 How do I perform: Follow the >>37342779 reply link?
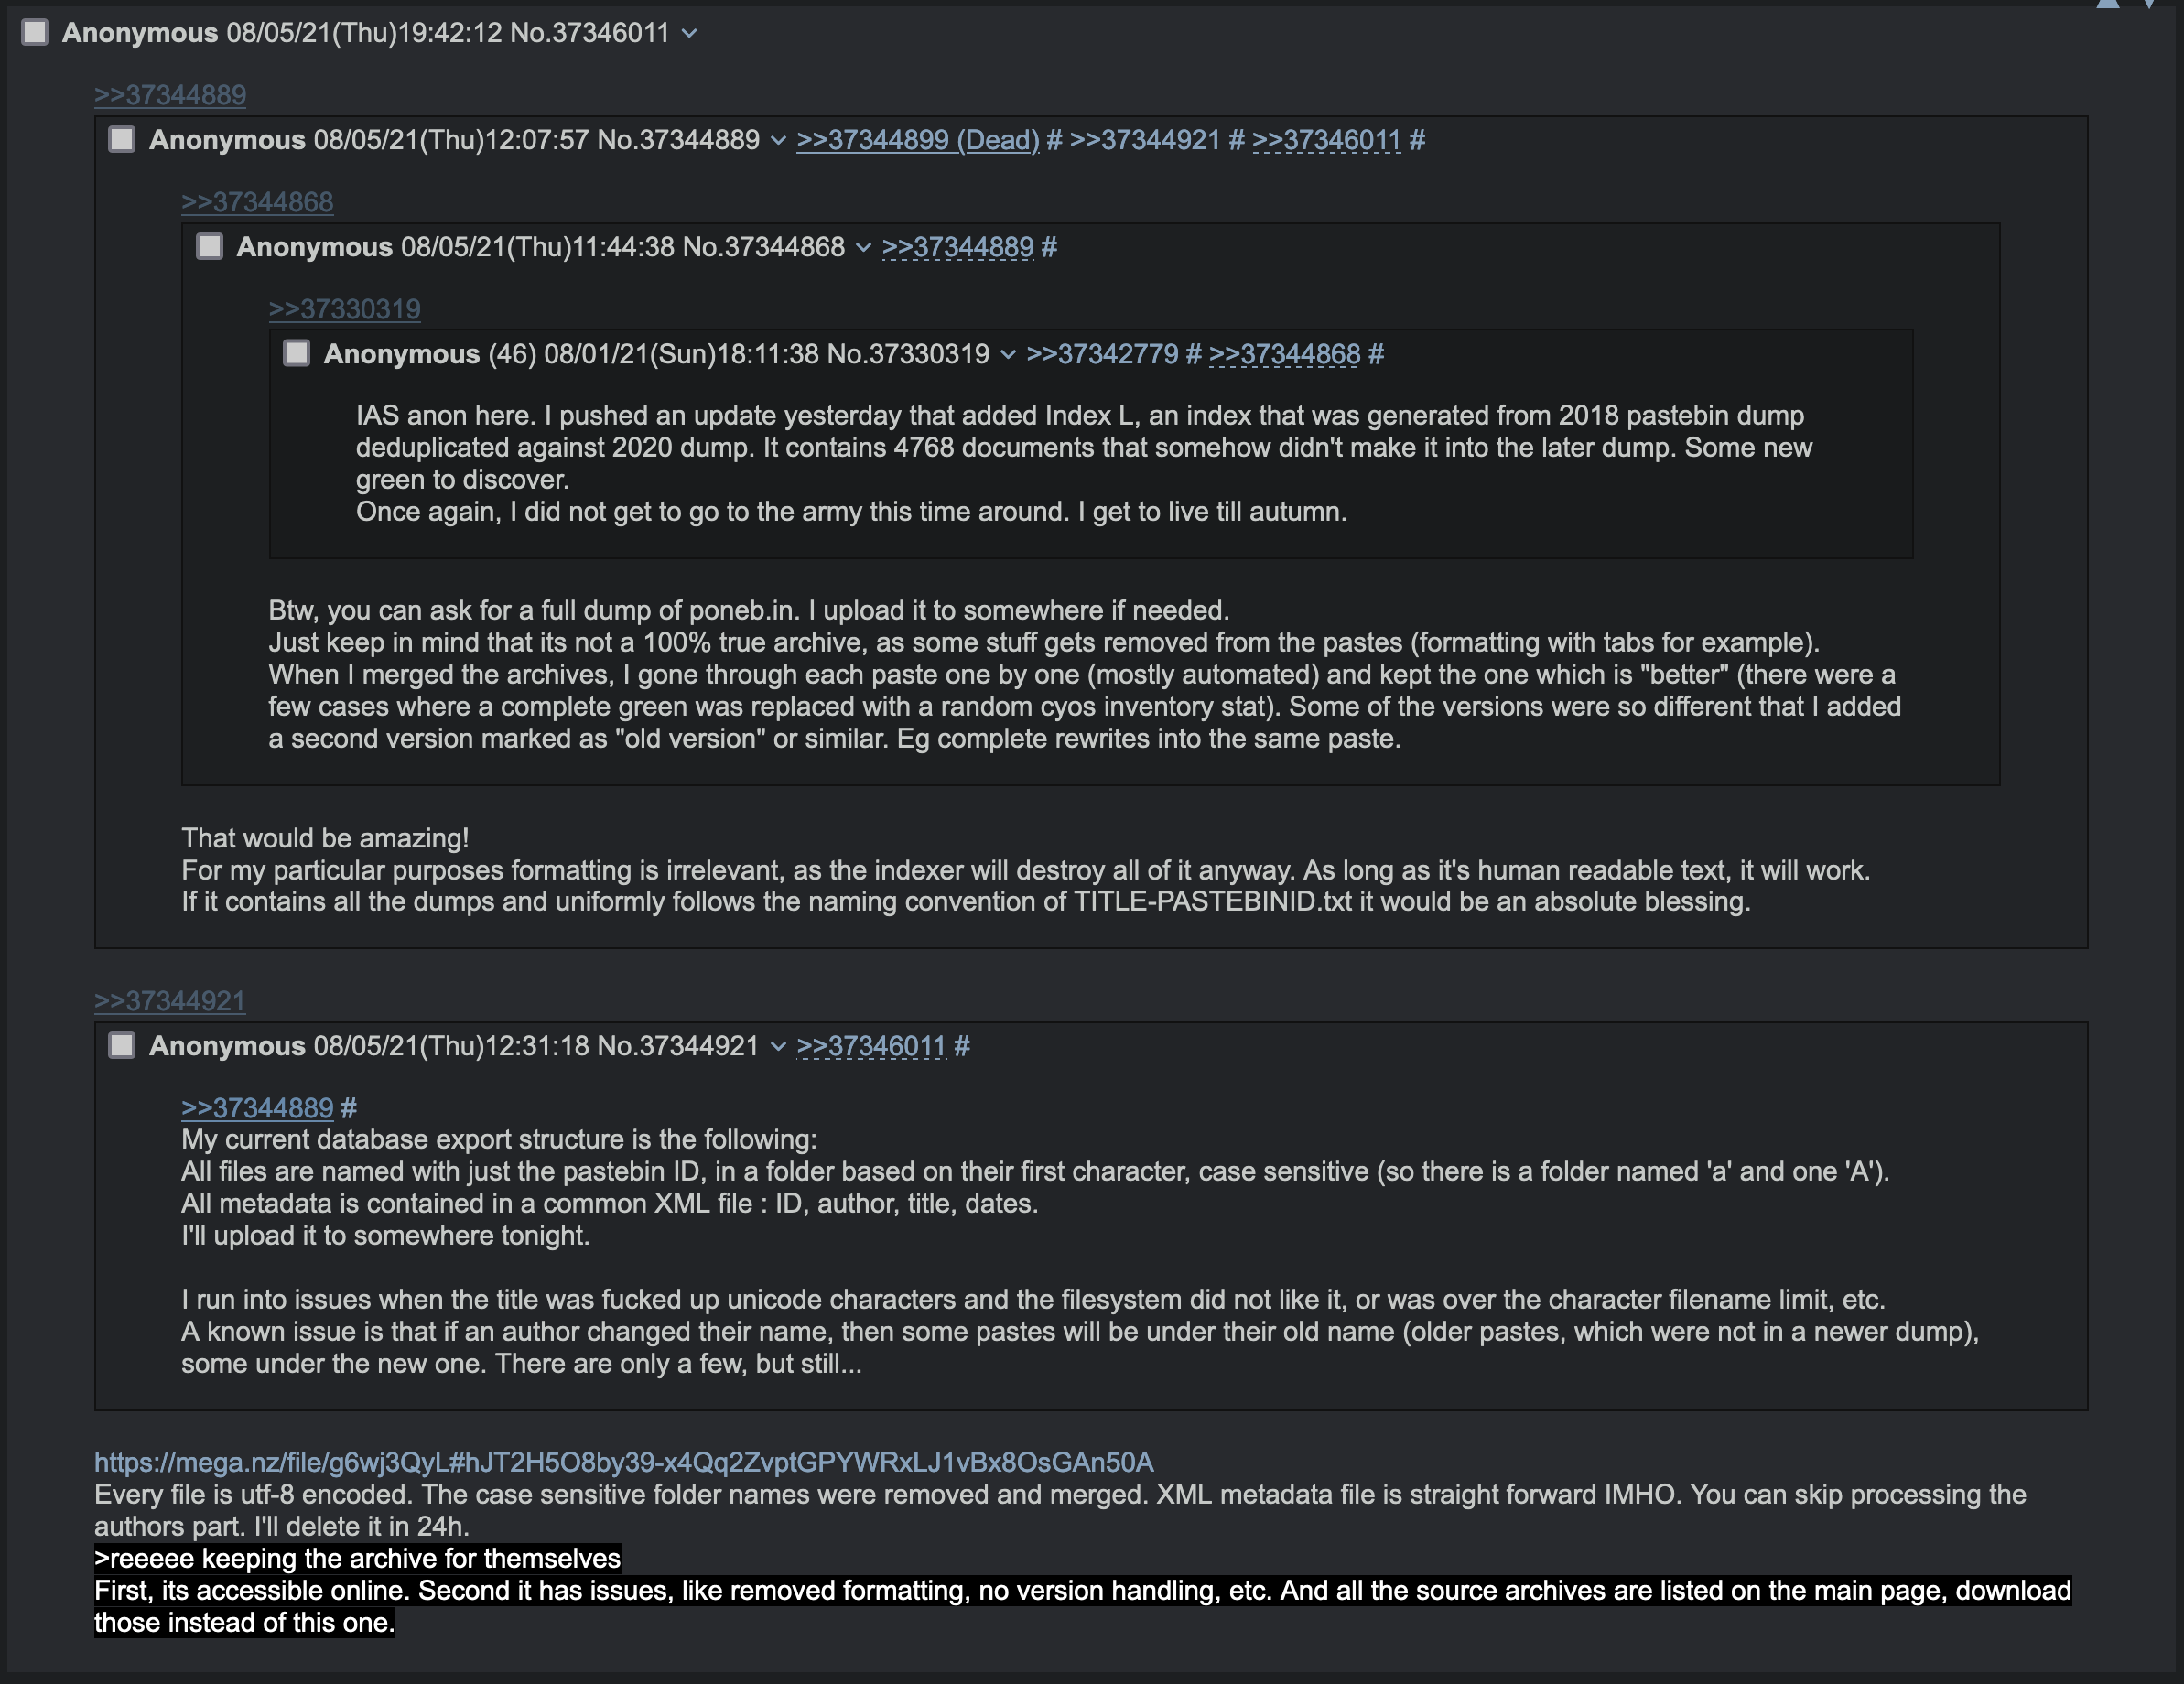click(1102, 354)
